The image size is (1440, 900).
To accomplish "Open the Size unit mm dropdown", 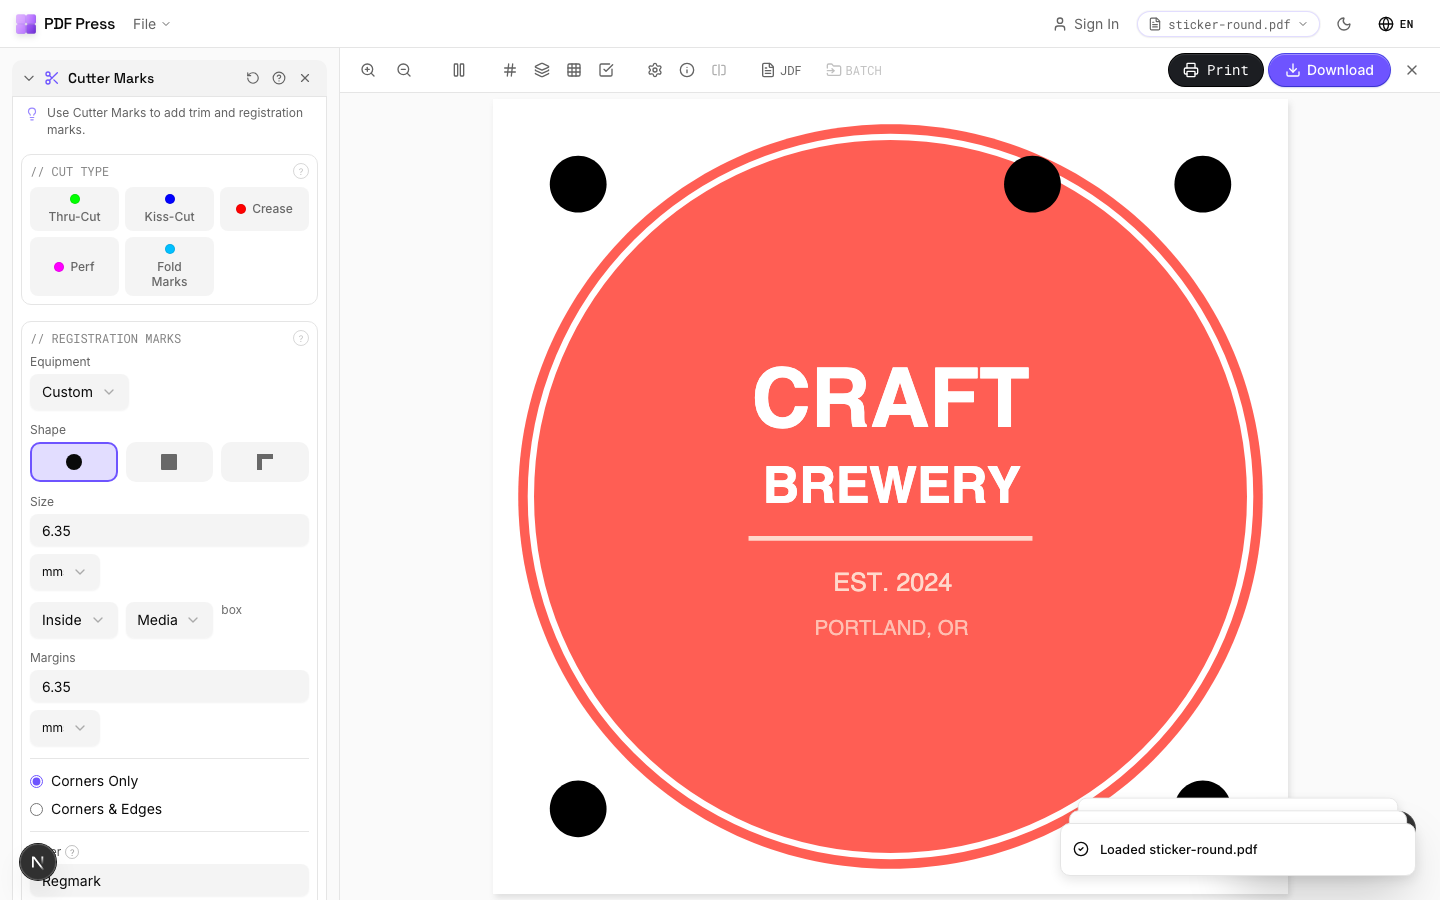I will 65,572.
